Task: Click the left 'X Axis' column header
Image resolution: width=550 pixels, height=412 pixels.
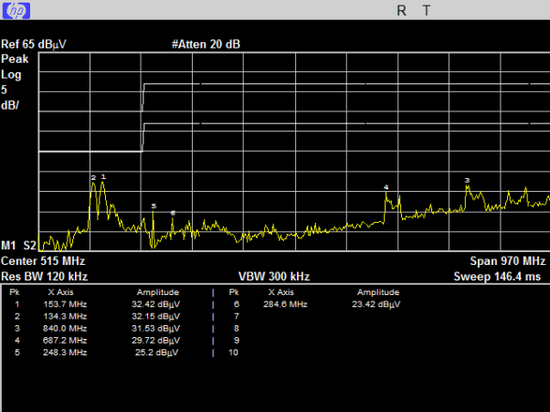Action: (x=61, y=292)
